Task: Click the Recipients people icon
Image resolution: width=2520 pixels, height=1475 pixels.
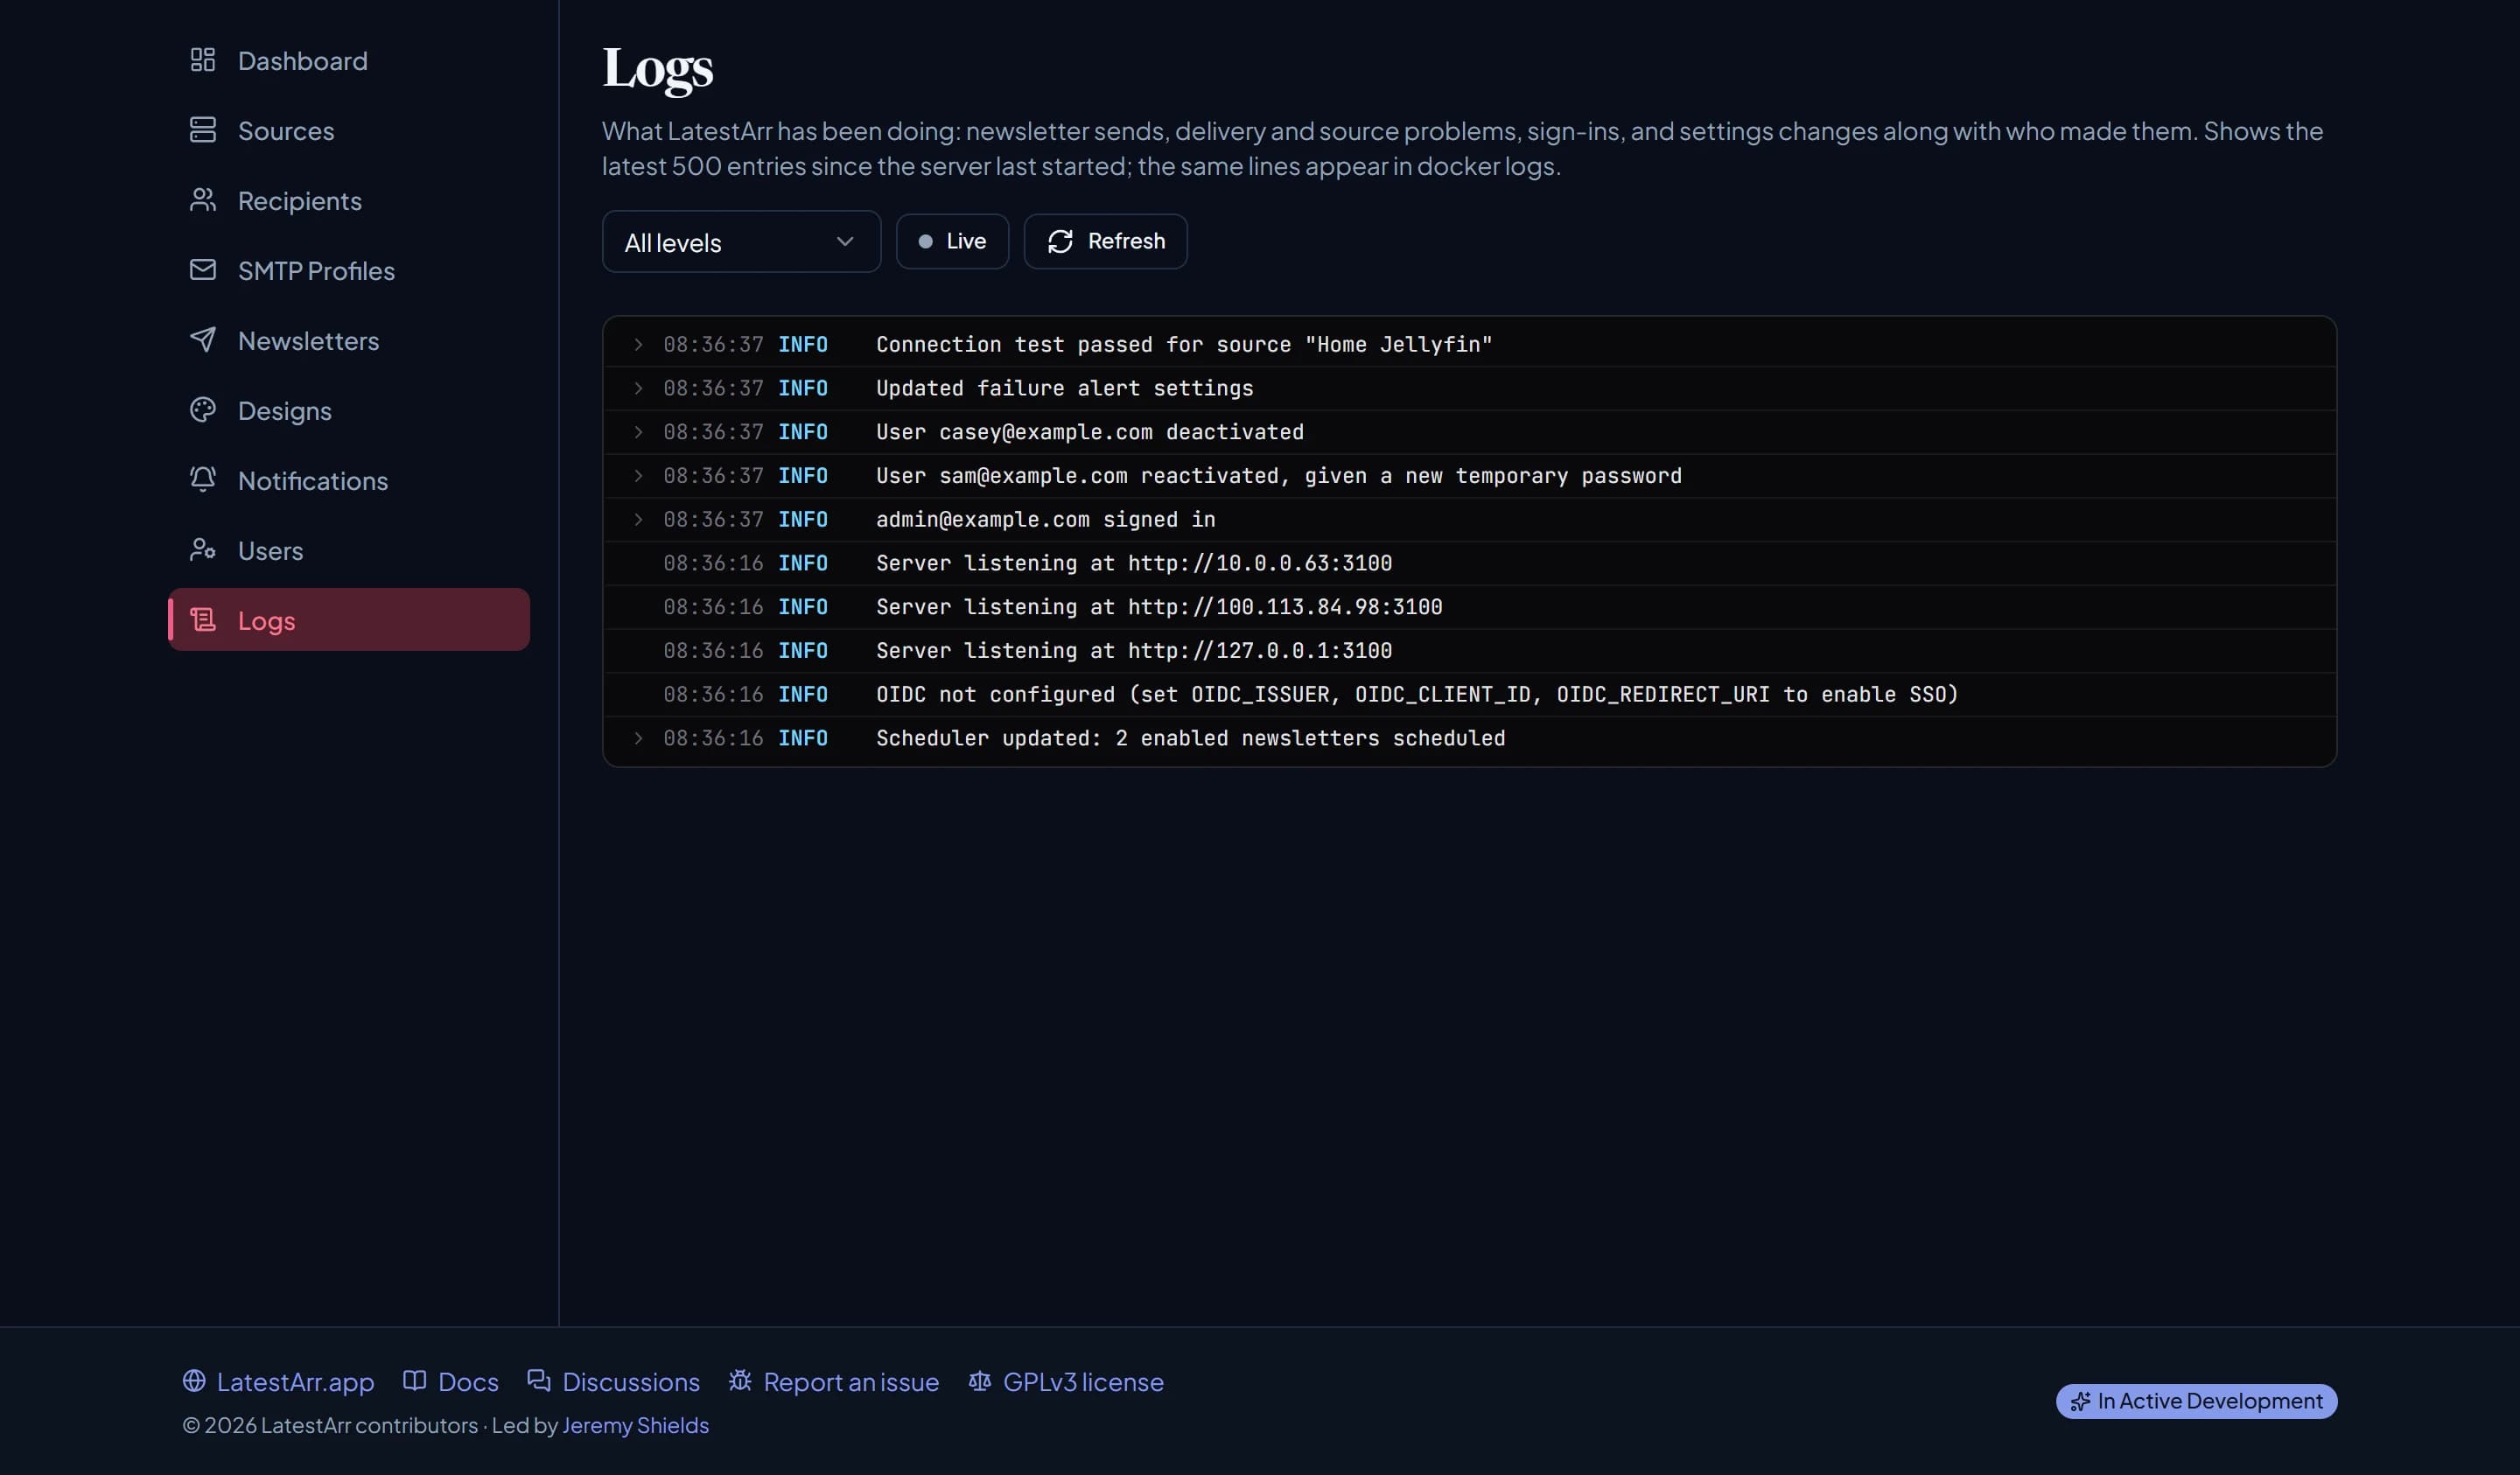Action: (x=203, y=200)
